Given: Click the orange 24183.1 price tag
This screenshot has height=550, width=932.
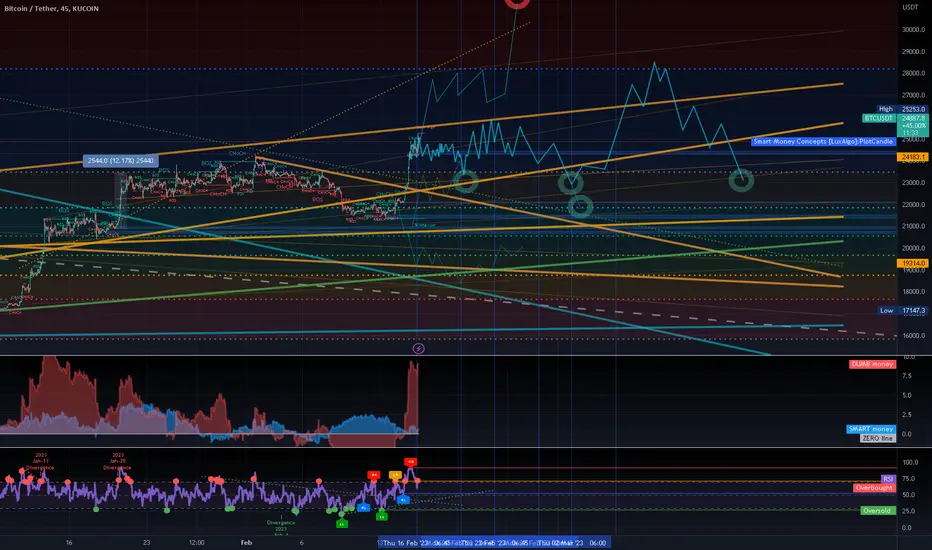Looking at the screenshot, I should point(912,157).
